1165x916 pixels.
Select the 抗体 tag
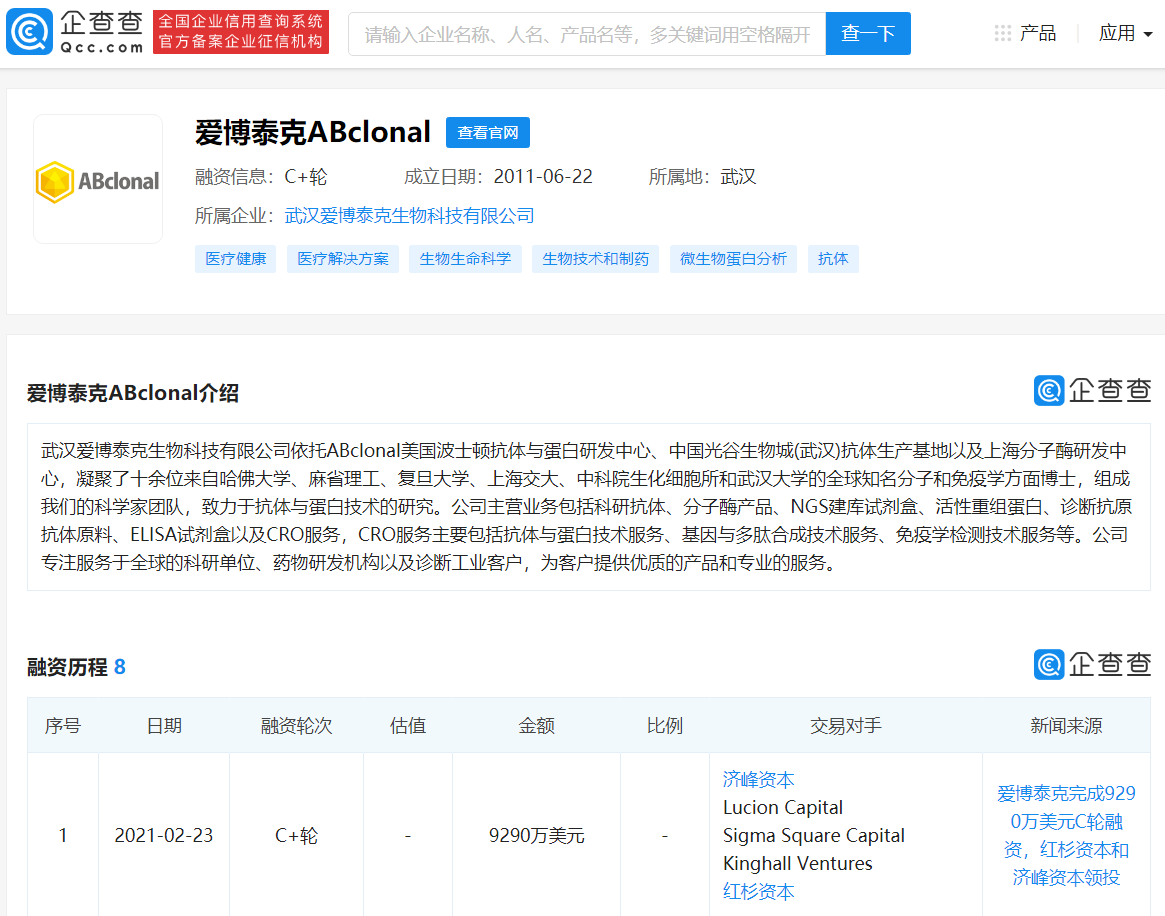(x=833, y=259)
